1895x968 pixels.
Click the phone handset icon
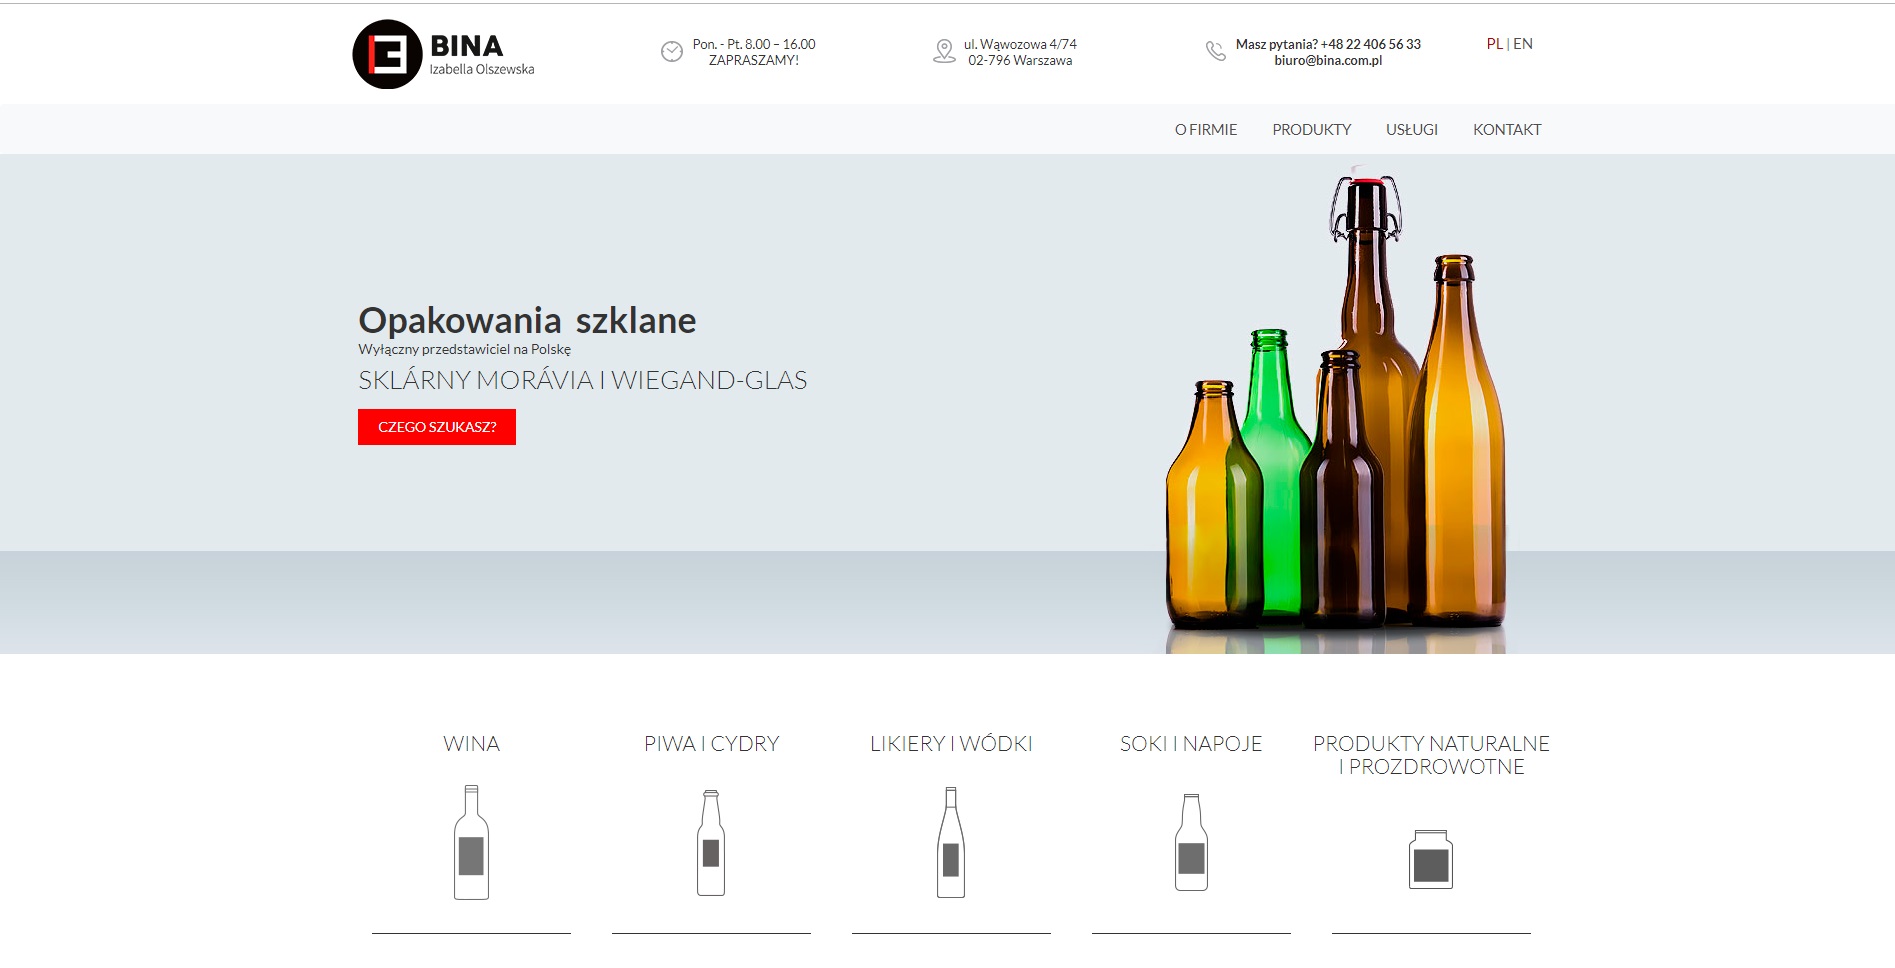(x=1216, y=51)
